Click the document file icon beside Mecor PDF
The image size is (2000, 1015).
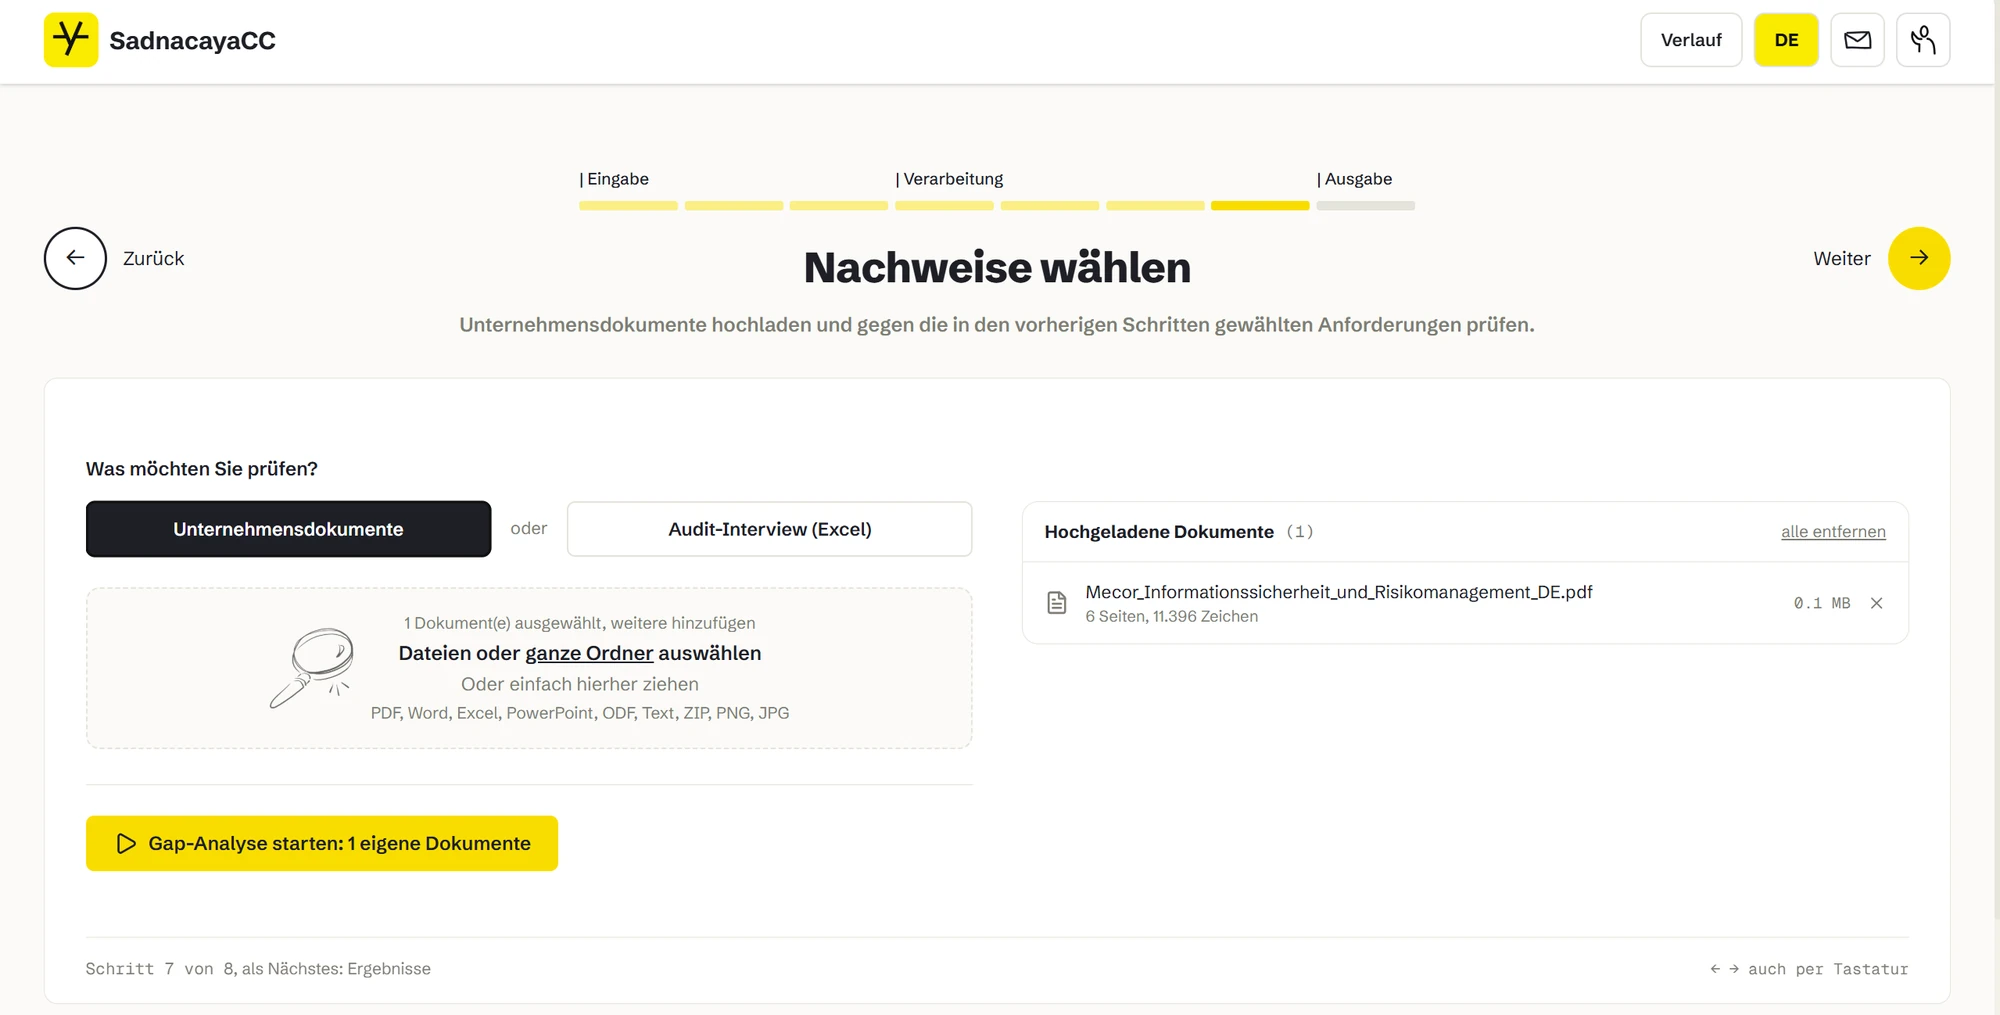(1056, 603)
